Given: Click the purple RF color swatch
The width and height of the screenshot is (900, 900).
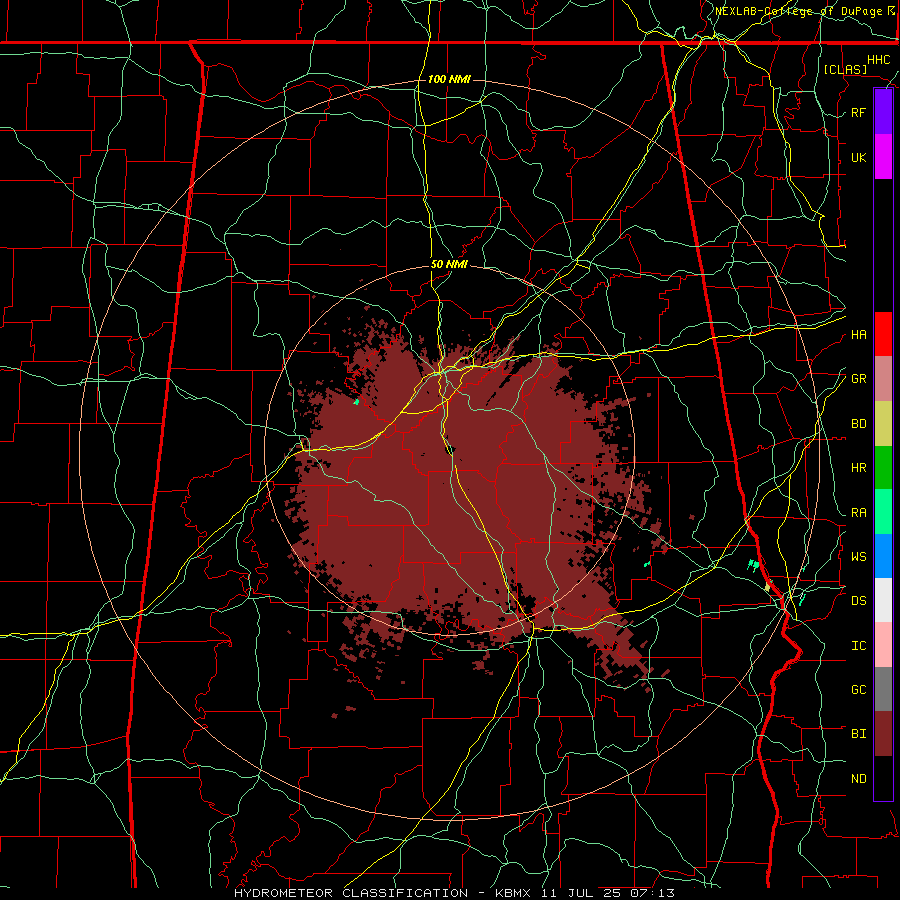Looking at the screenshot, I should pyautogui.click(x=883, y=112).
